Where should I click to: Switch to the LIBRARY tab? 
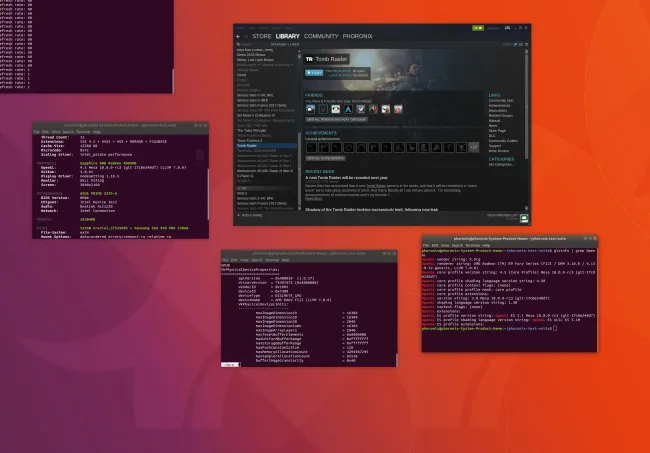pyautogui.click(x=287, y=36)
